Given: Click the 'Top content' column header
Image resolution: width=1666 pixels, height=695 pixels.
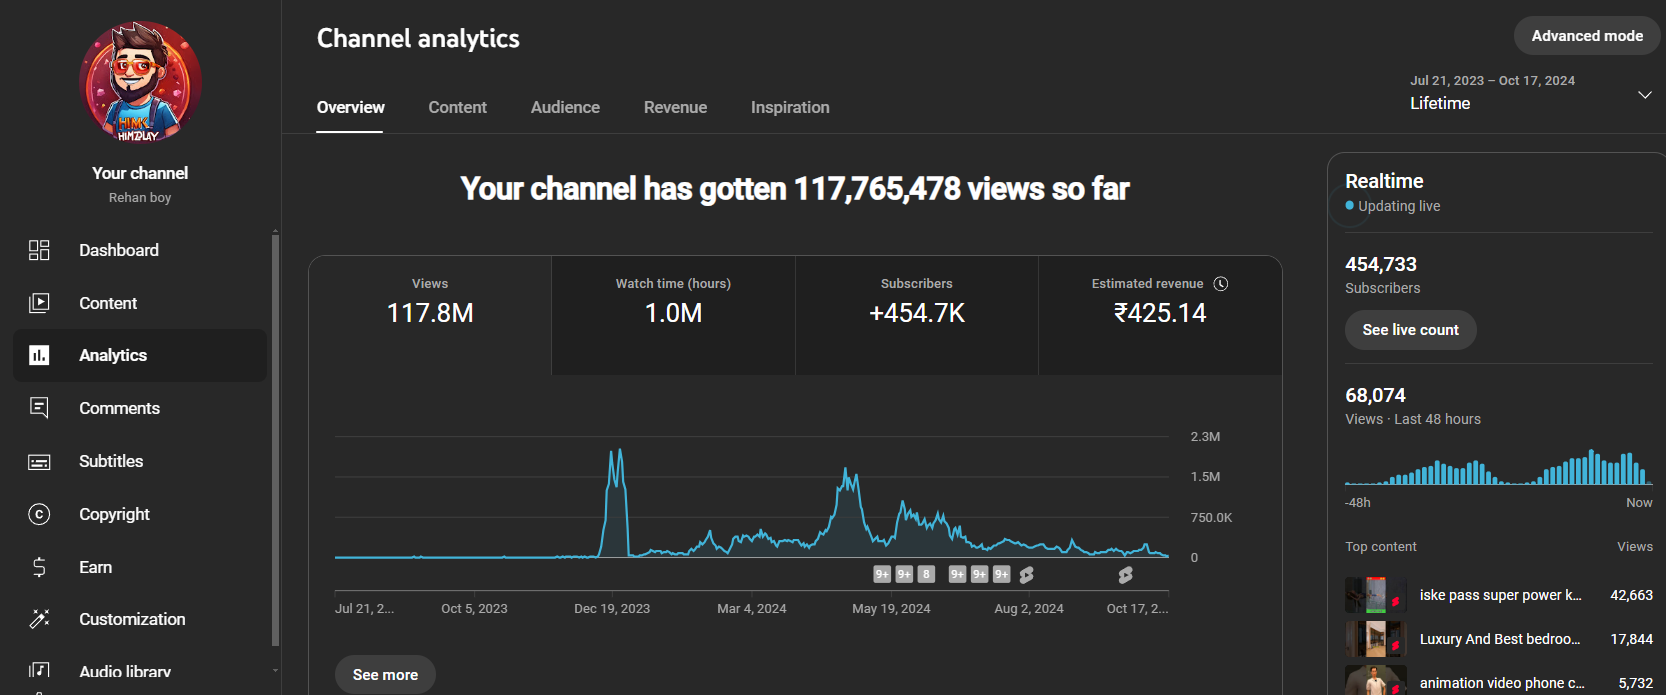Looking at the screenshot, I should [x=1381, y=547].
